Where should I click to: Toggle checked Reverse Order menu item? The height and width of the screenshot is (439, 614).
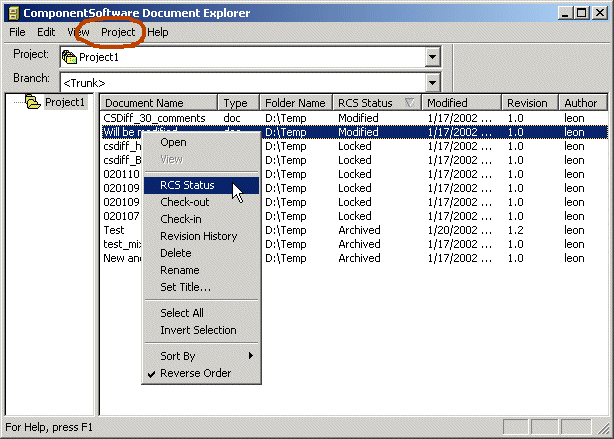pyautogui.click(x=201, y=373)
